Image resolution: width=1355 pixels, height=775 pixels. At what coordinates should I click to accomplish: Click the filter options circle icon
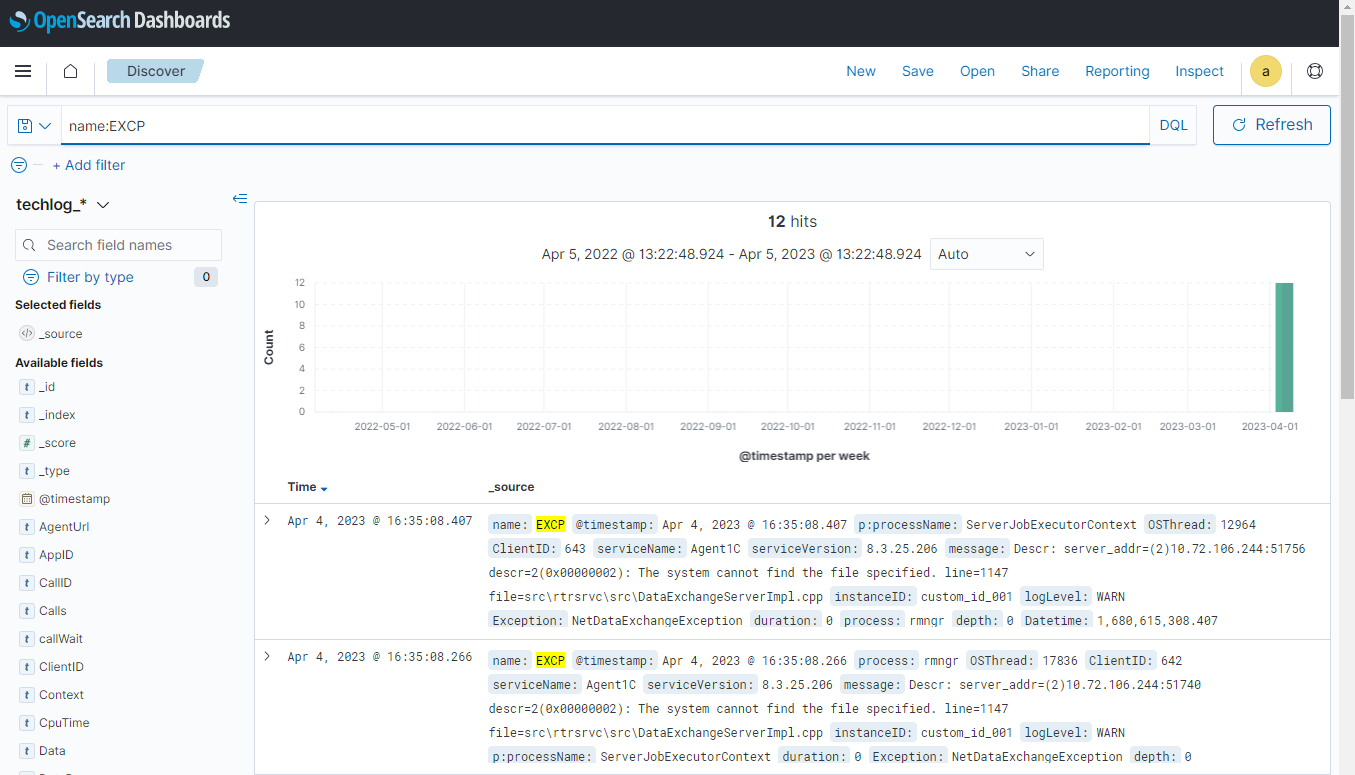(x=18, y=165)
